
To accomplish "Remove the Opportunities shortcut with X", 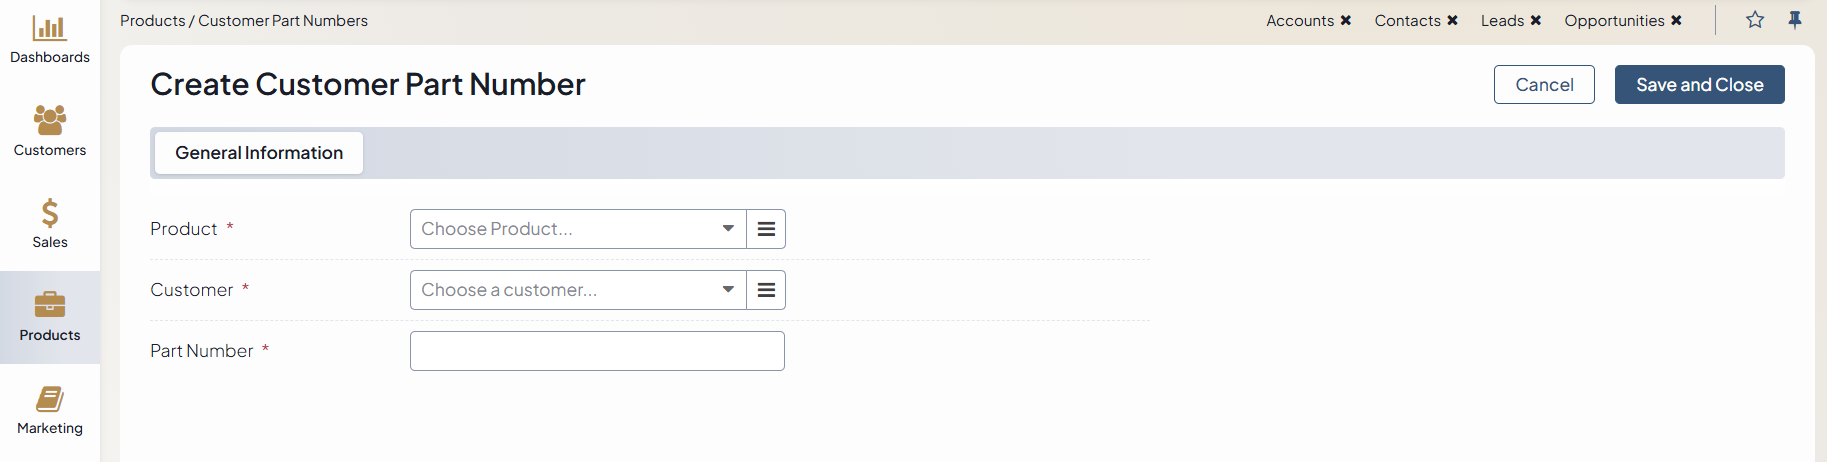I will (1677, 20).
